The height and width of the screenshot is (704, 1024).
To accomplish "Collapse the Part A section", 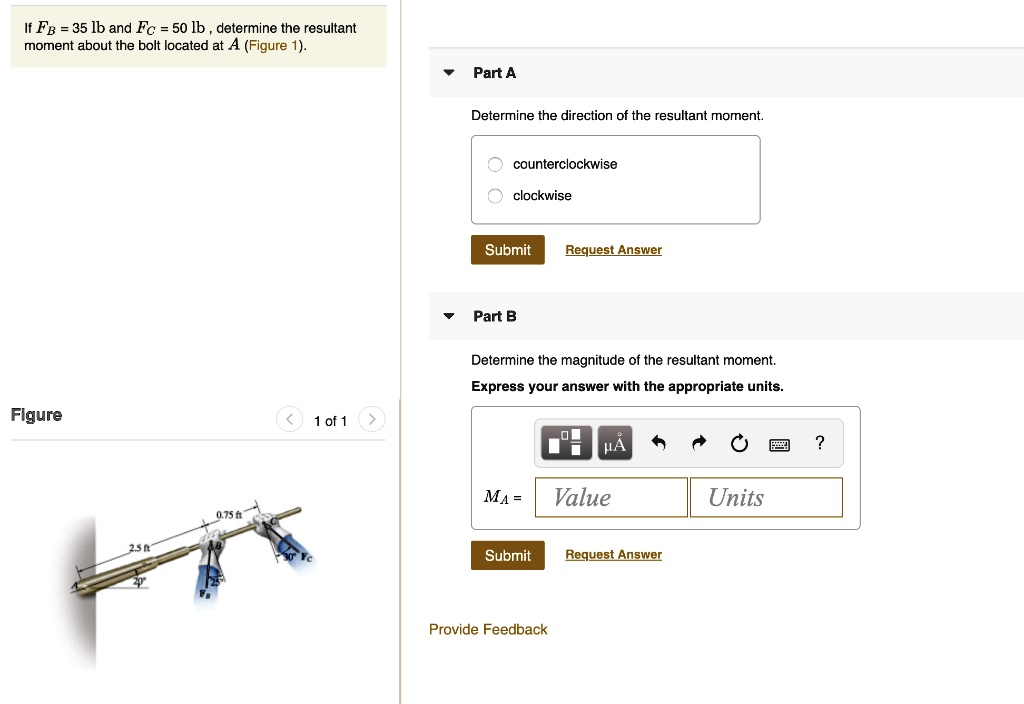I will pos(449,73).
